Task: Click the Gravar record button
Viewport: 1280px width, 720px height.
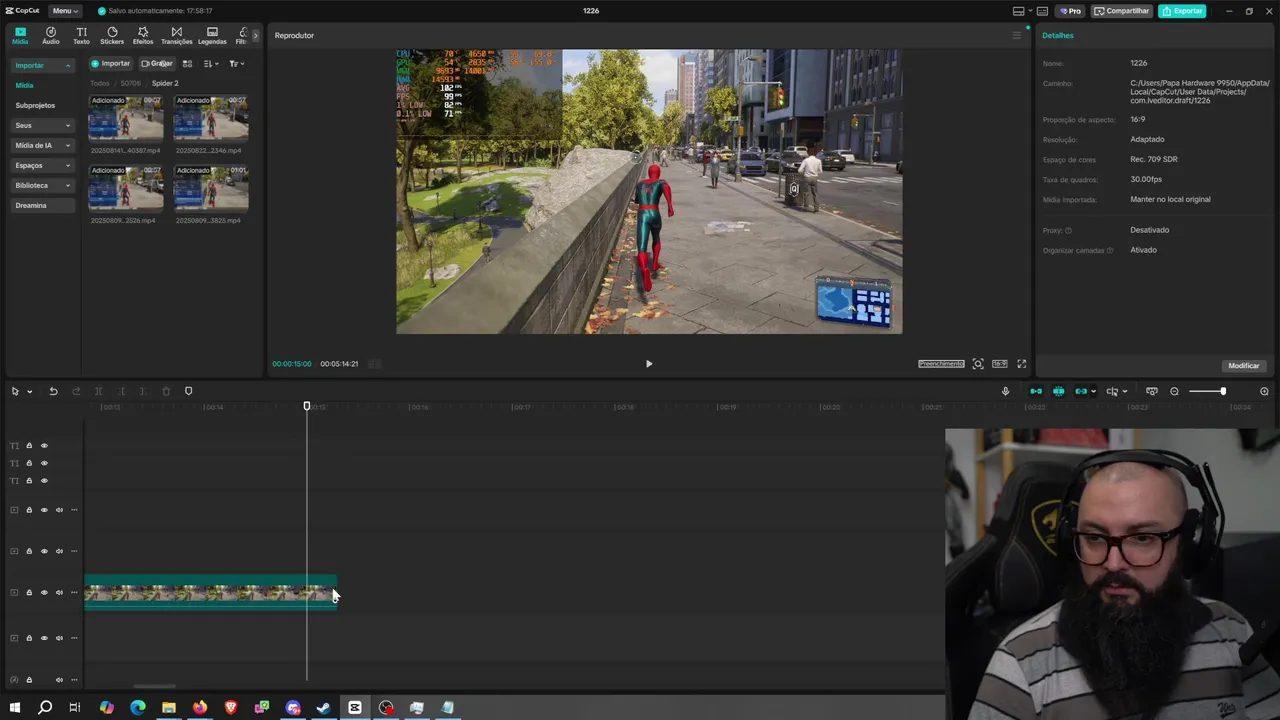Action: (x=157, y=63)
